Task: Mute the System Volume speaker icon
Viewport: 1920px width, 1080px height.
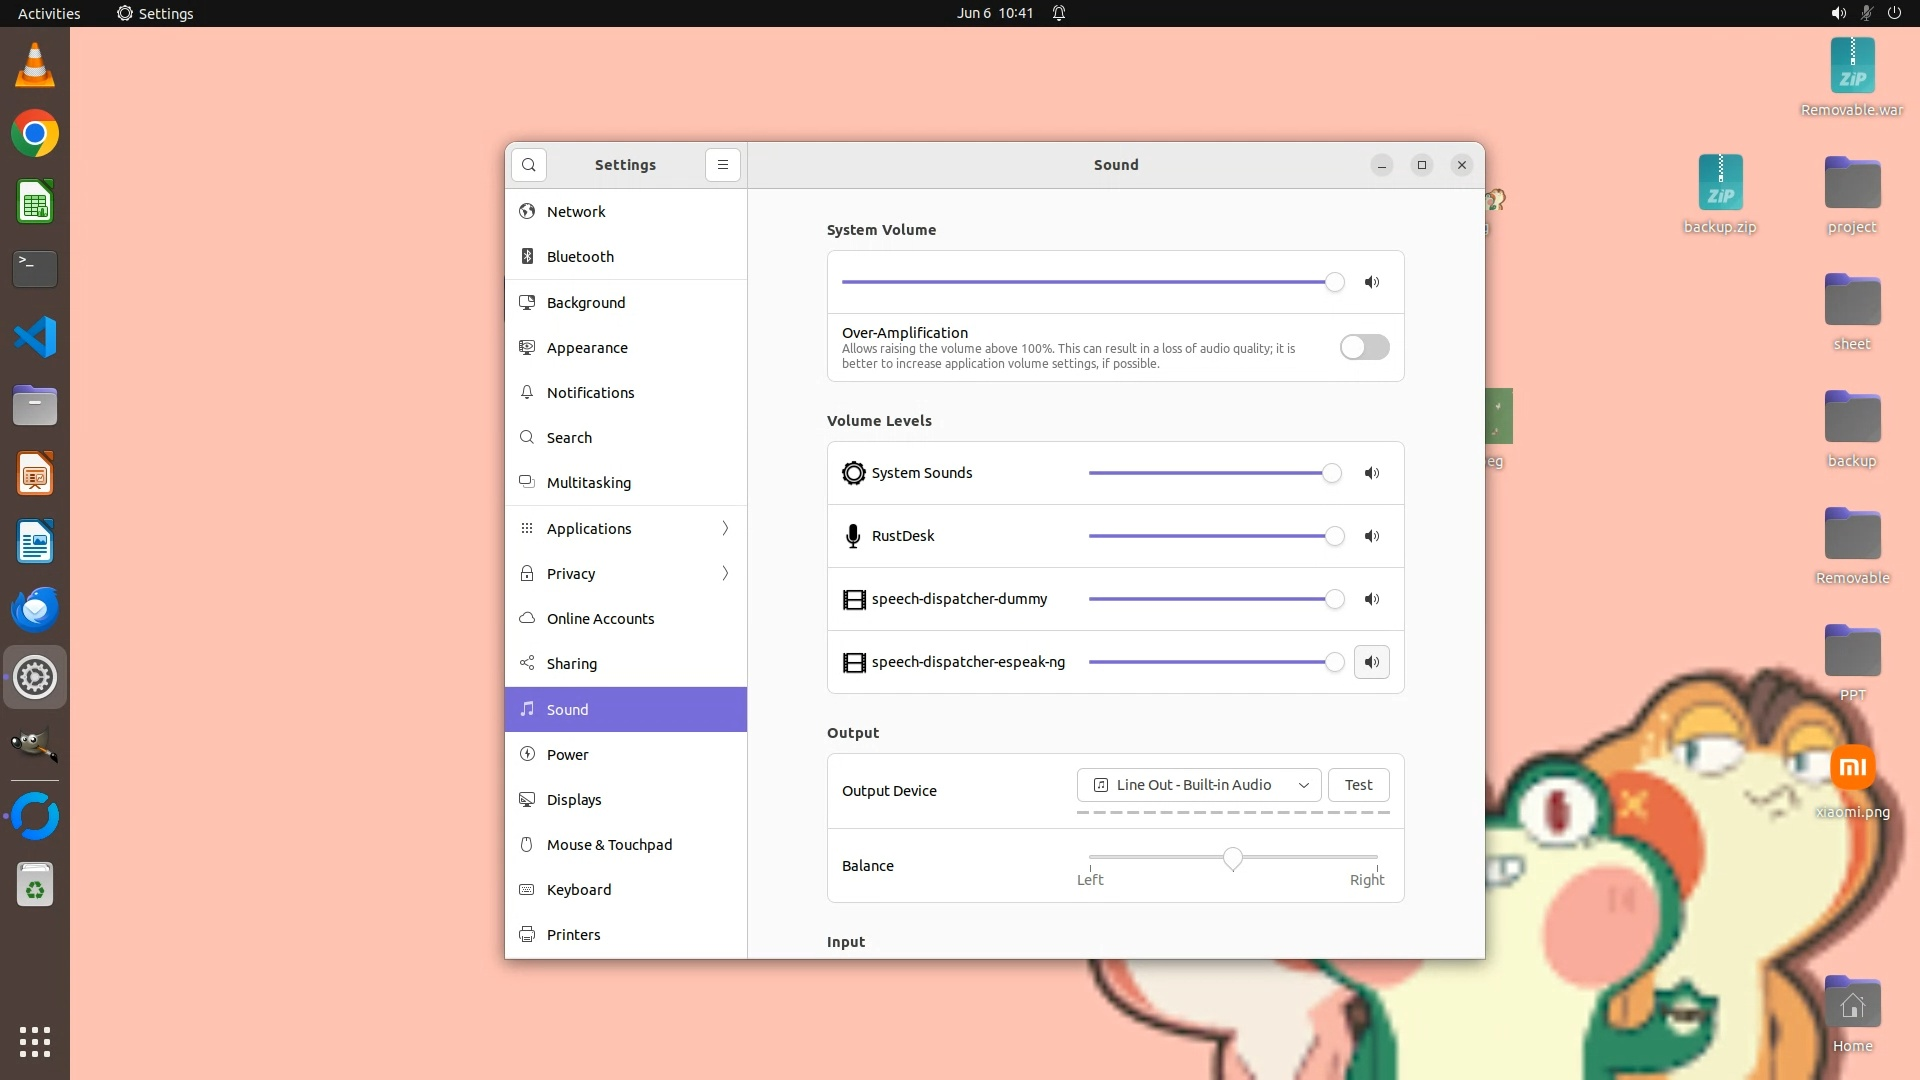Action: [1372, 282]
